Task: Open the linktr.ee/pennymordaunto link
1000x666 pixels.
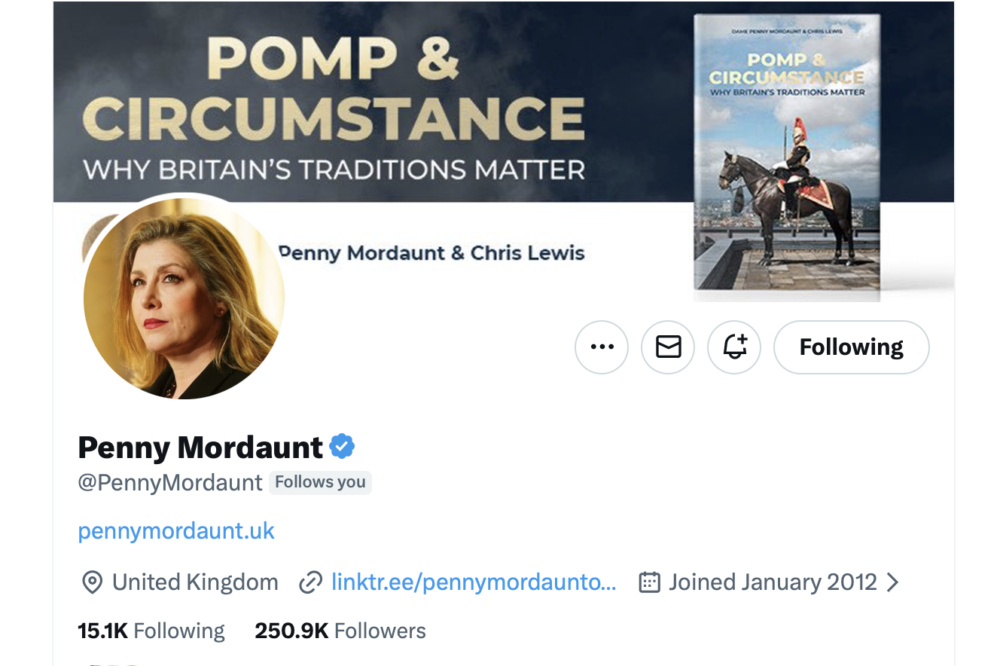Action: point(473,582)
